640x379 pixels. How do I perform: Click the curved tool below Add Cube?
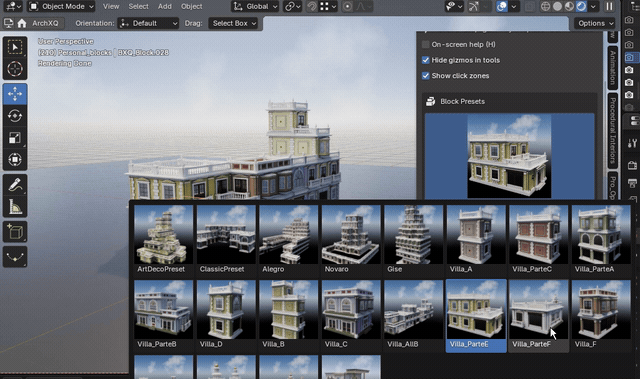click(x=15, y=257)
